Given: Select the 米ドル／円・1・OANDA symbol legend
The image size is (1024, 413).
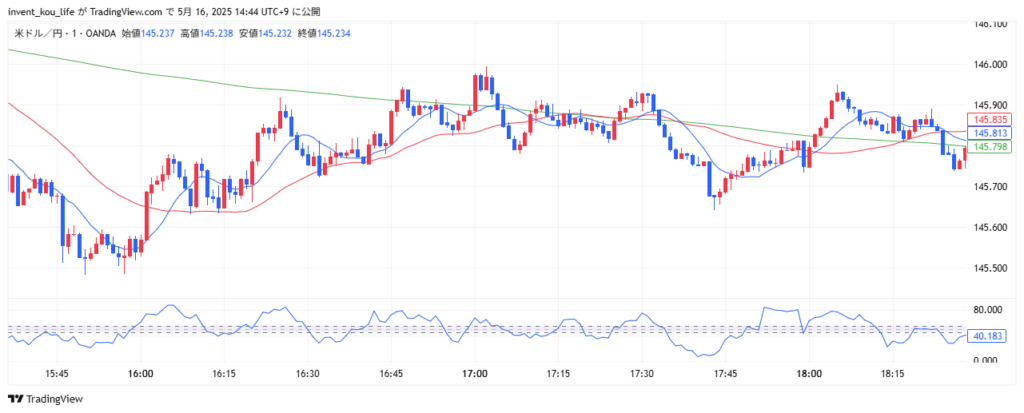Looking at the screenshot, I should pyautogui.click(x=65, y=33).
